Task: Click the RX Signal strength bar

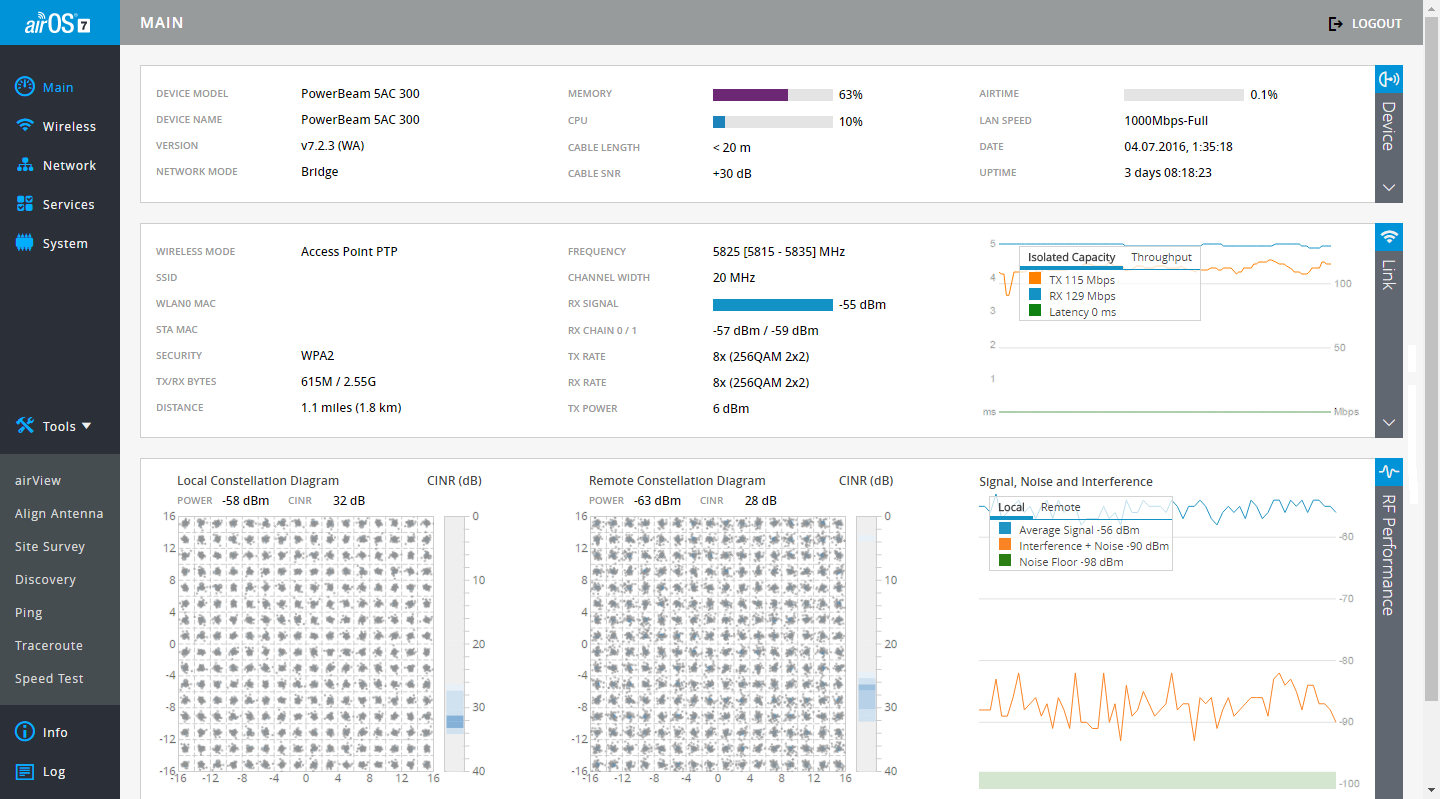Action: [773, 305]
